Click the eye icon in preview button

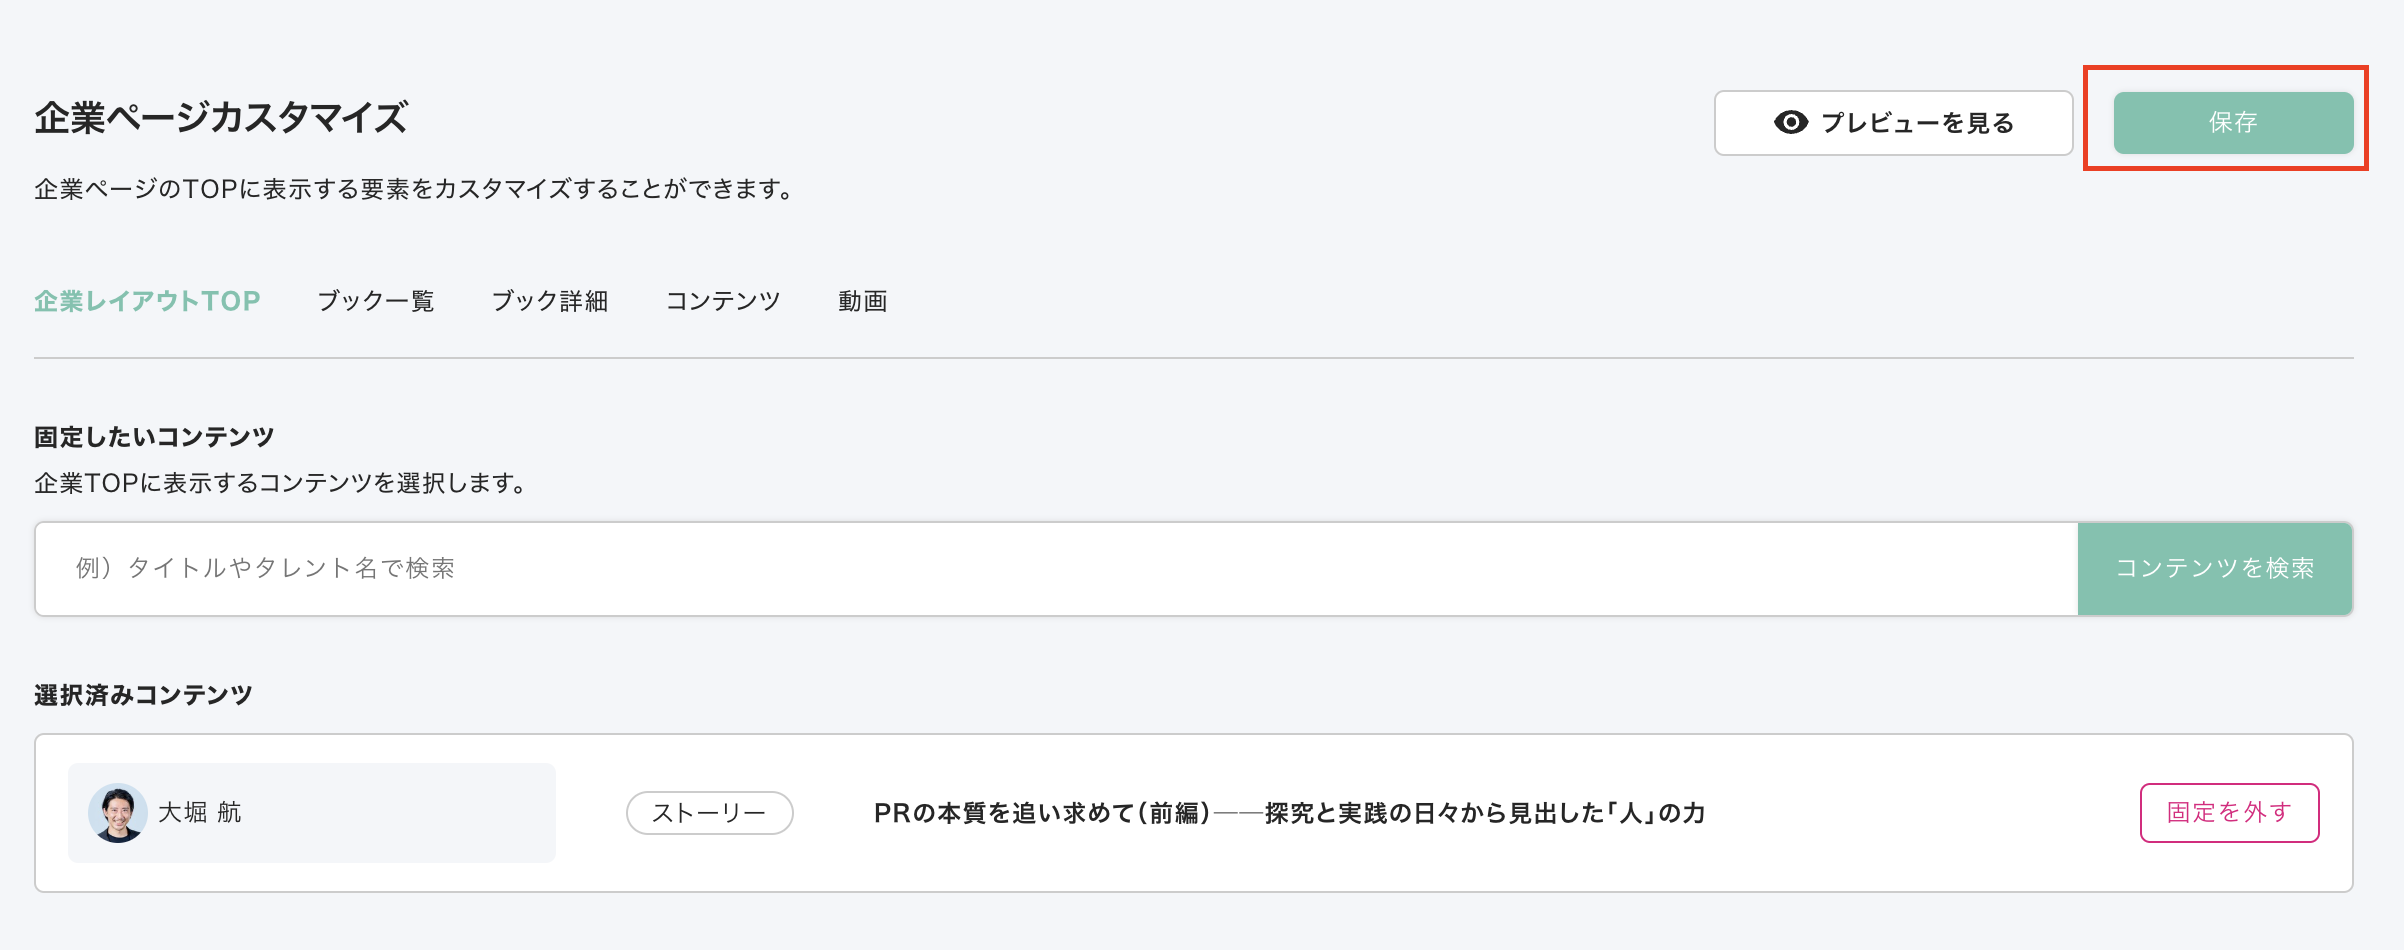1790,122
